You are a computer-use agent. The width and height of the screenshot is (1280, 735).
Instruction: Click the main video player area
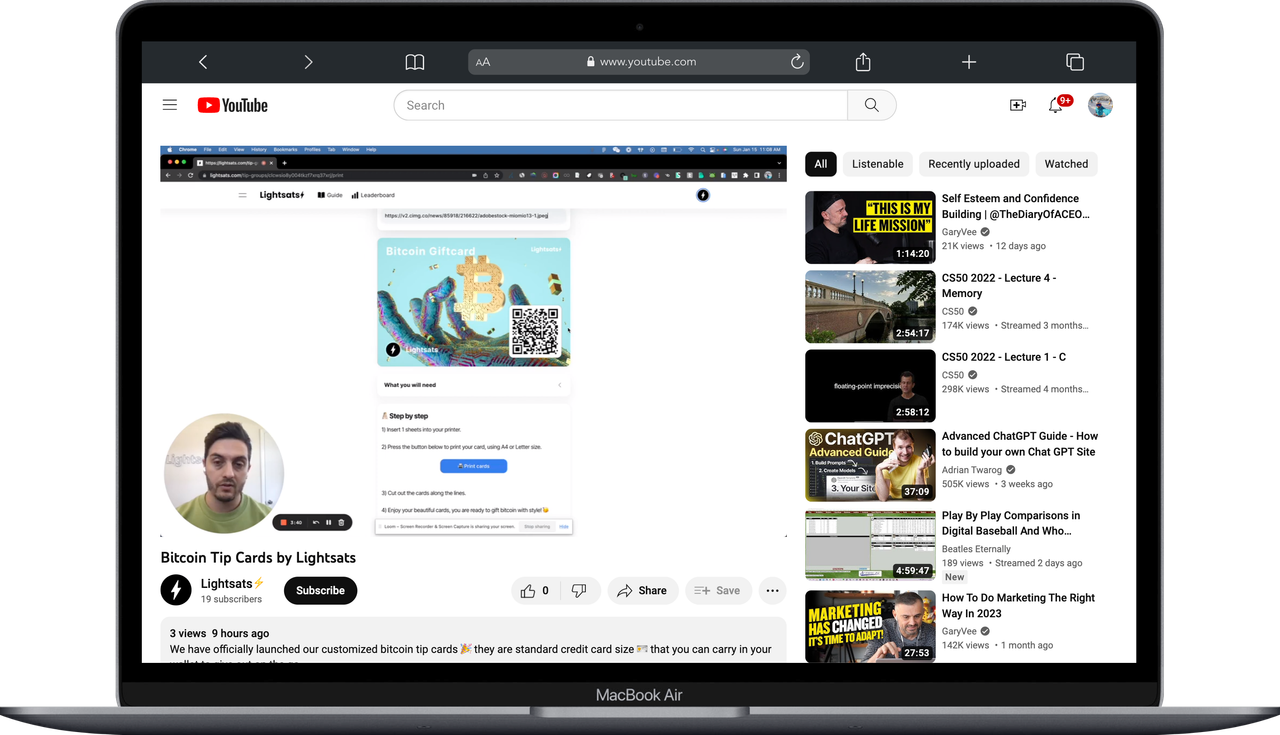(474, 341)
